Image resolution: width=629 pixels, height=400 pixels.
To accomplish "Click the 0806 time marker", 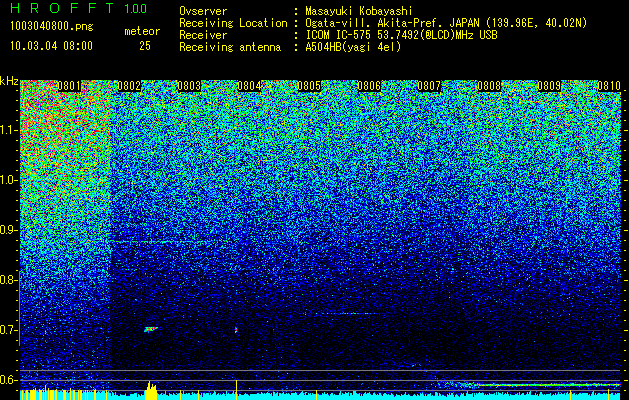I will 369,86.
